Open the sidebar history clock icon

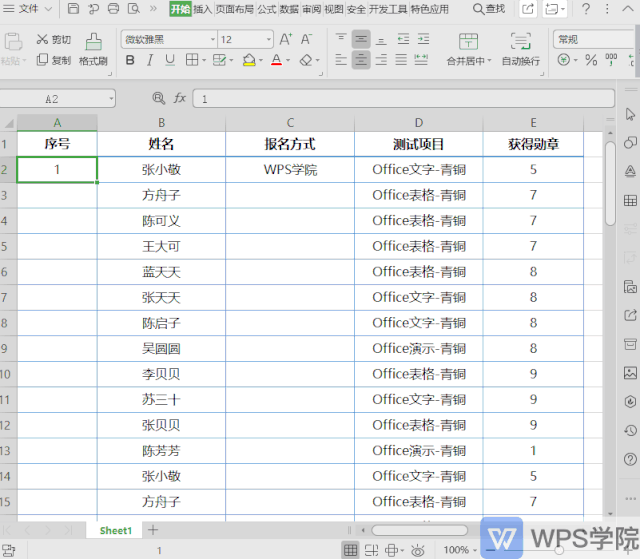(630, 430)
